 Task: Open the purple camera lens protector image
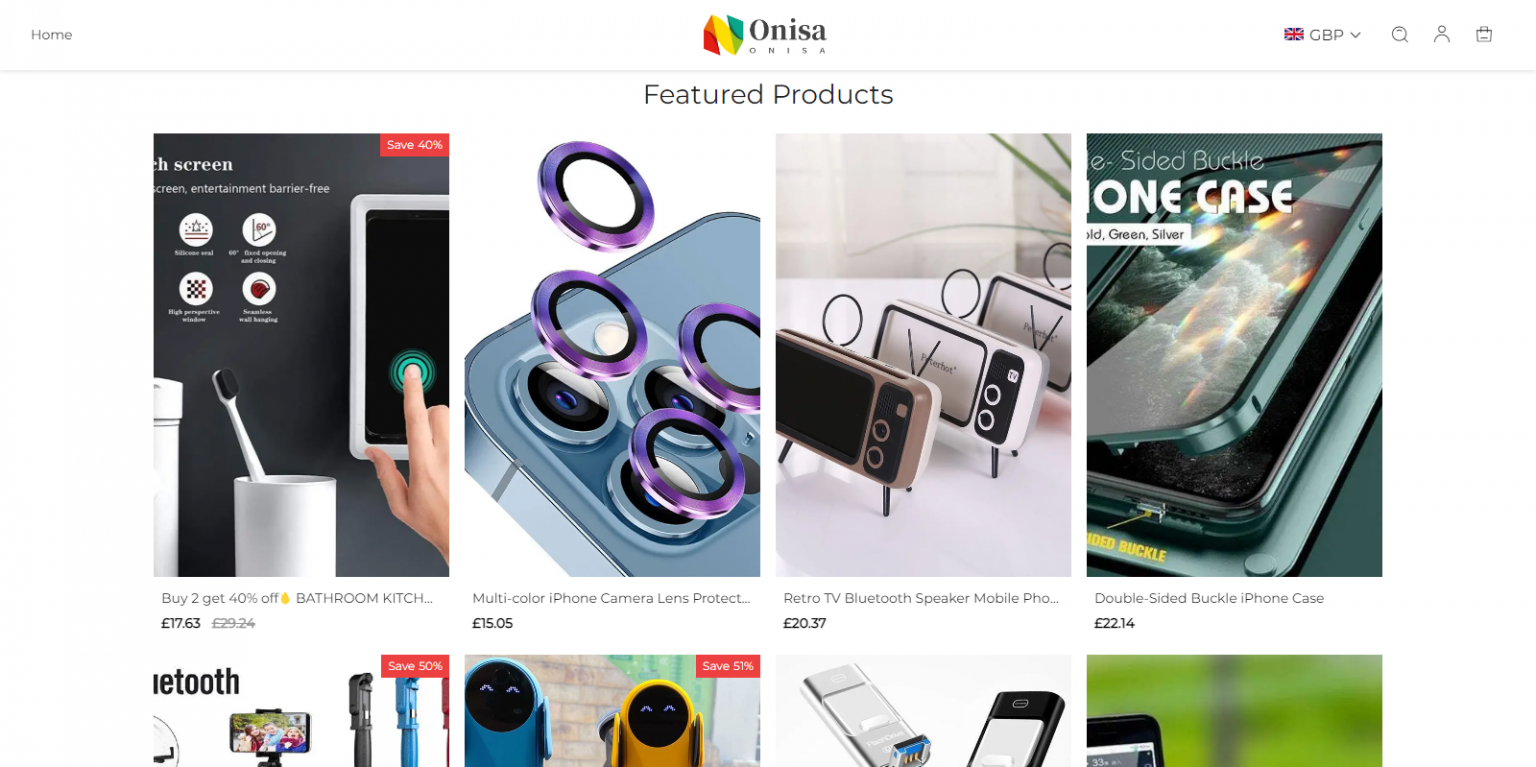[612, 355]
